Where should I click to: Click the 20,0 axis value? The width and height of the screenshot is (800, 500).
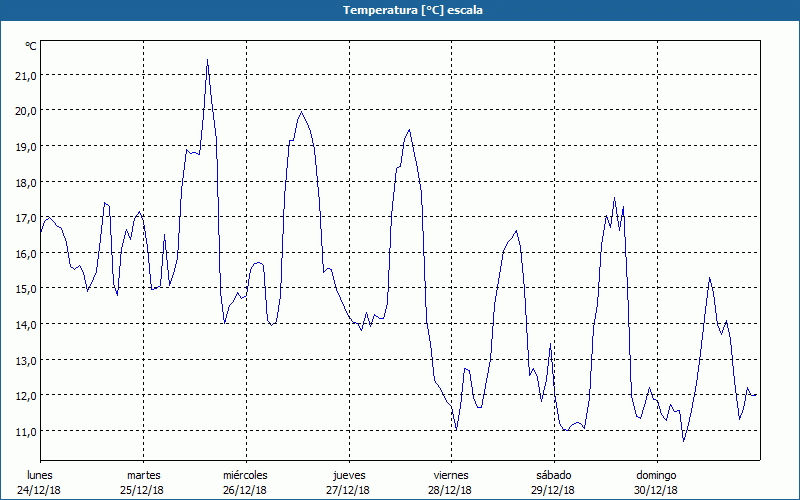(26, 111)
